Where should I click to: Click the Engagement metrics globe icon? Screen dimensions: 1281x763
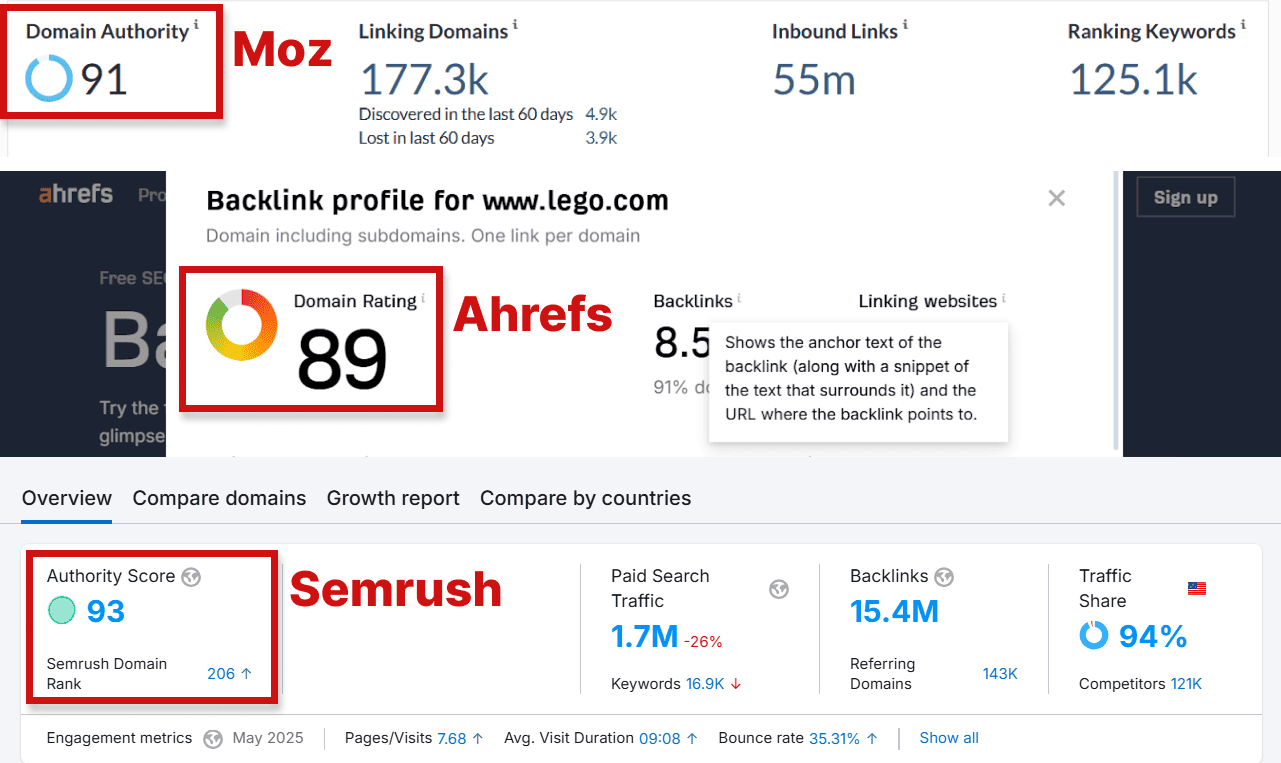tap(212, 738)
